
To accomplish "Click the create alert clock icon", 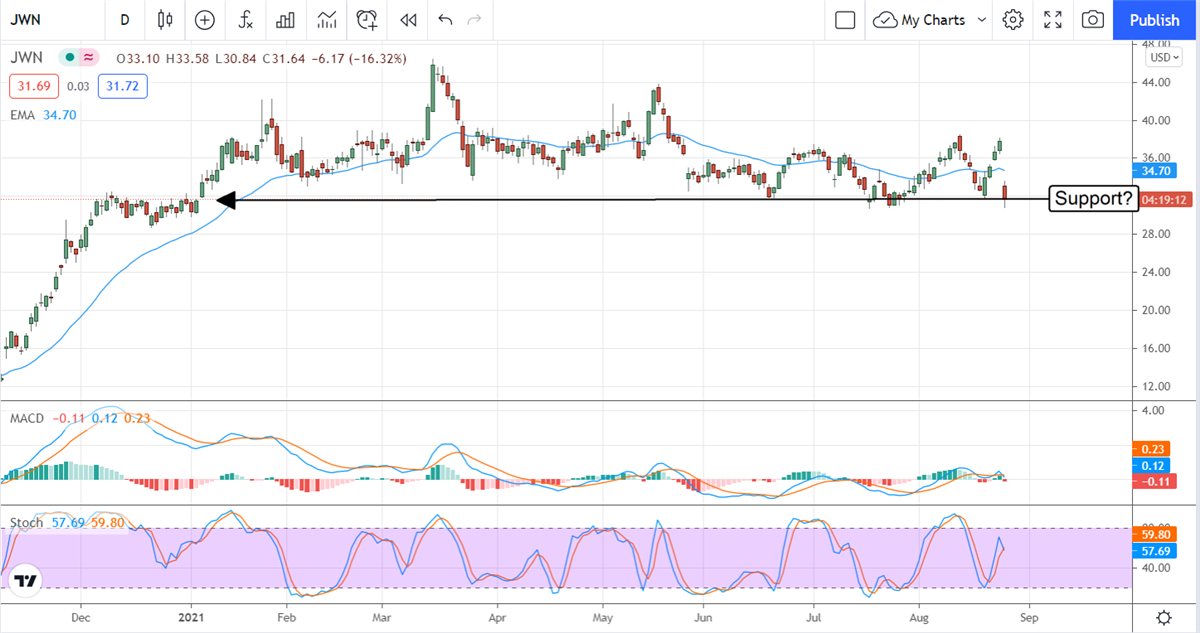I will pyautogui.click(x=367, y=20).
